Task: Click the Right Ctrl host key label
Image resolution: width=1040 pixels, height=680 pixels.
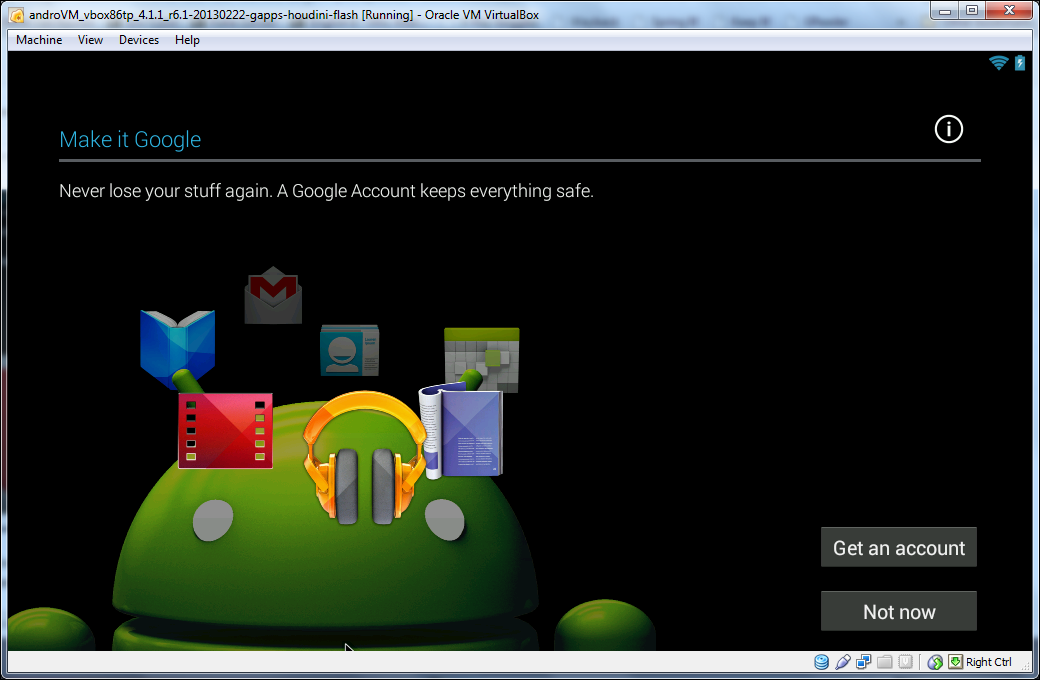Action: (x=988, y=661)
